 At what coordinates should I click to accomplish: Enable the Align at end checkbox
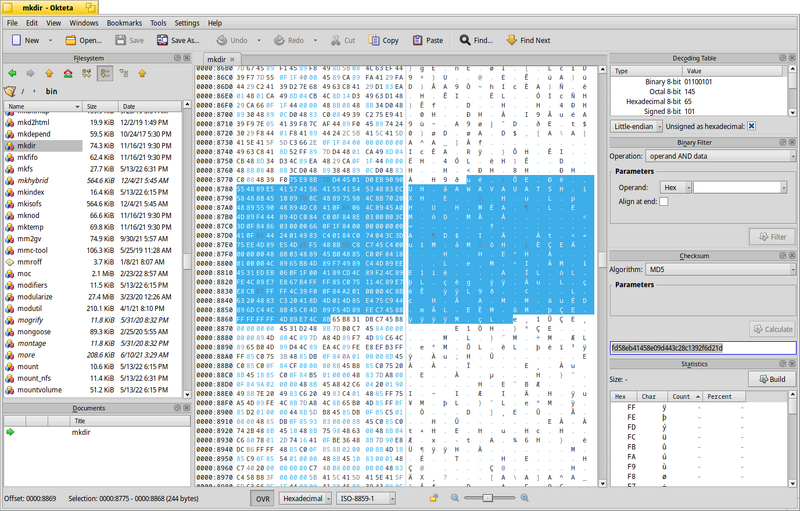pyautogui.click(x=663, y=201)
